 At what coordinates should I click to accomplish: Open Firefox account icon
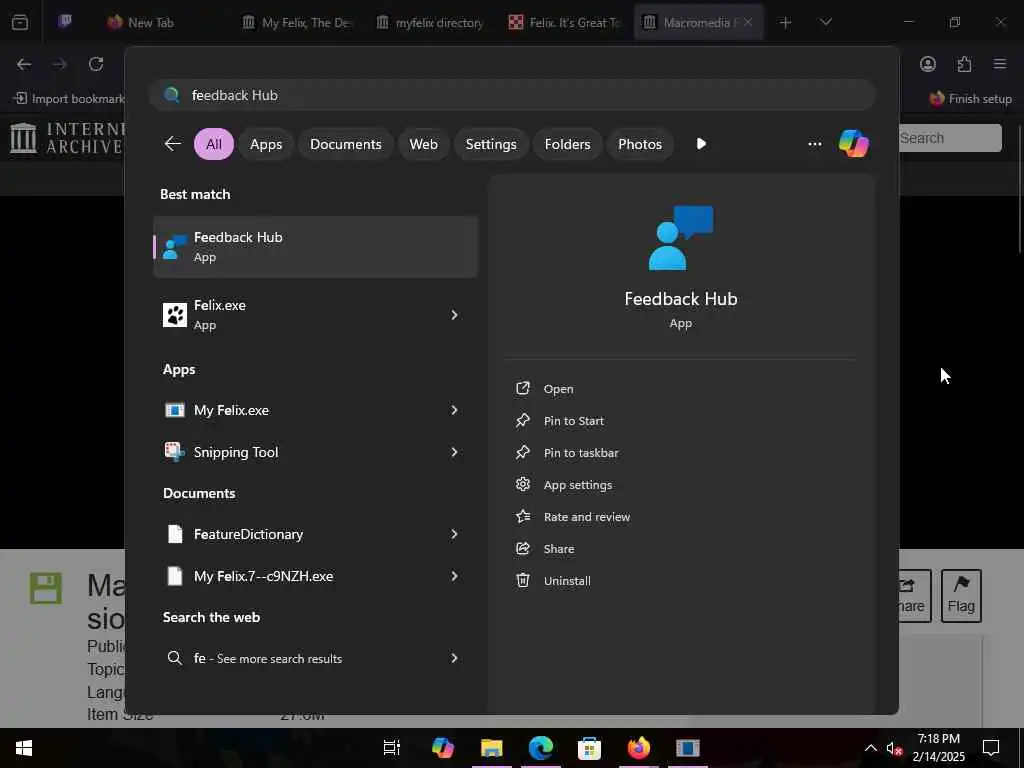pos(927,64)
